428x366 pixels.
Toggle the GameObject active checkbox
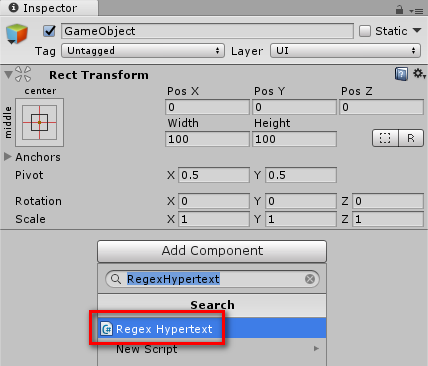point(50,31)
